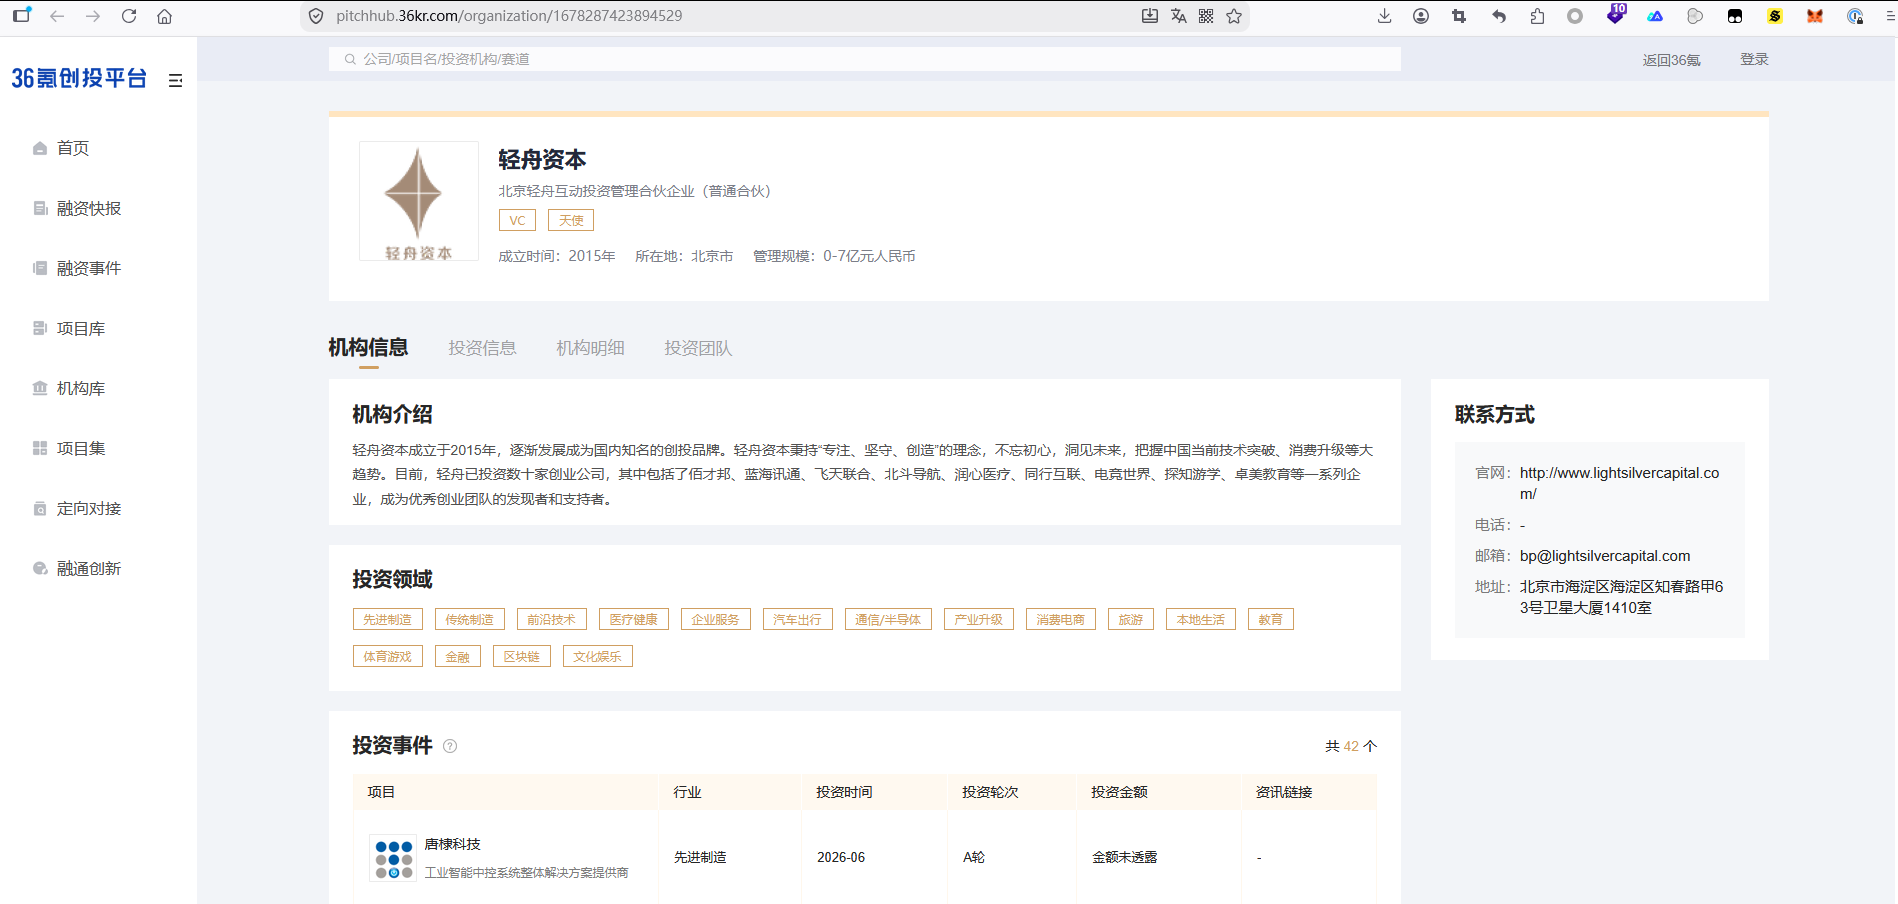Open 项目集 in the sidebar
The height and width of the screenshot is (904, 1898).
click(x=81, y=448)
